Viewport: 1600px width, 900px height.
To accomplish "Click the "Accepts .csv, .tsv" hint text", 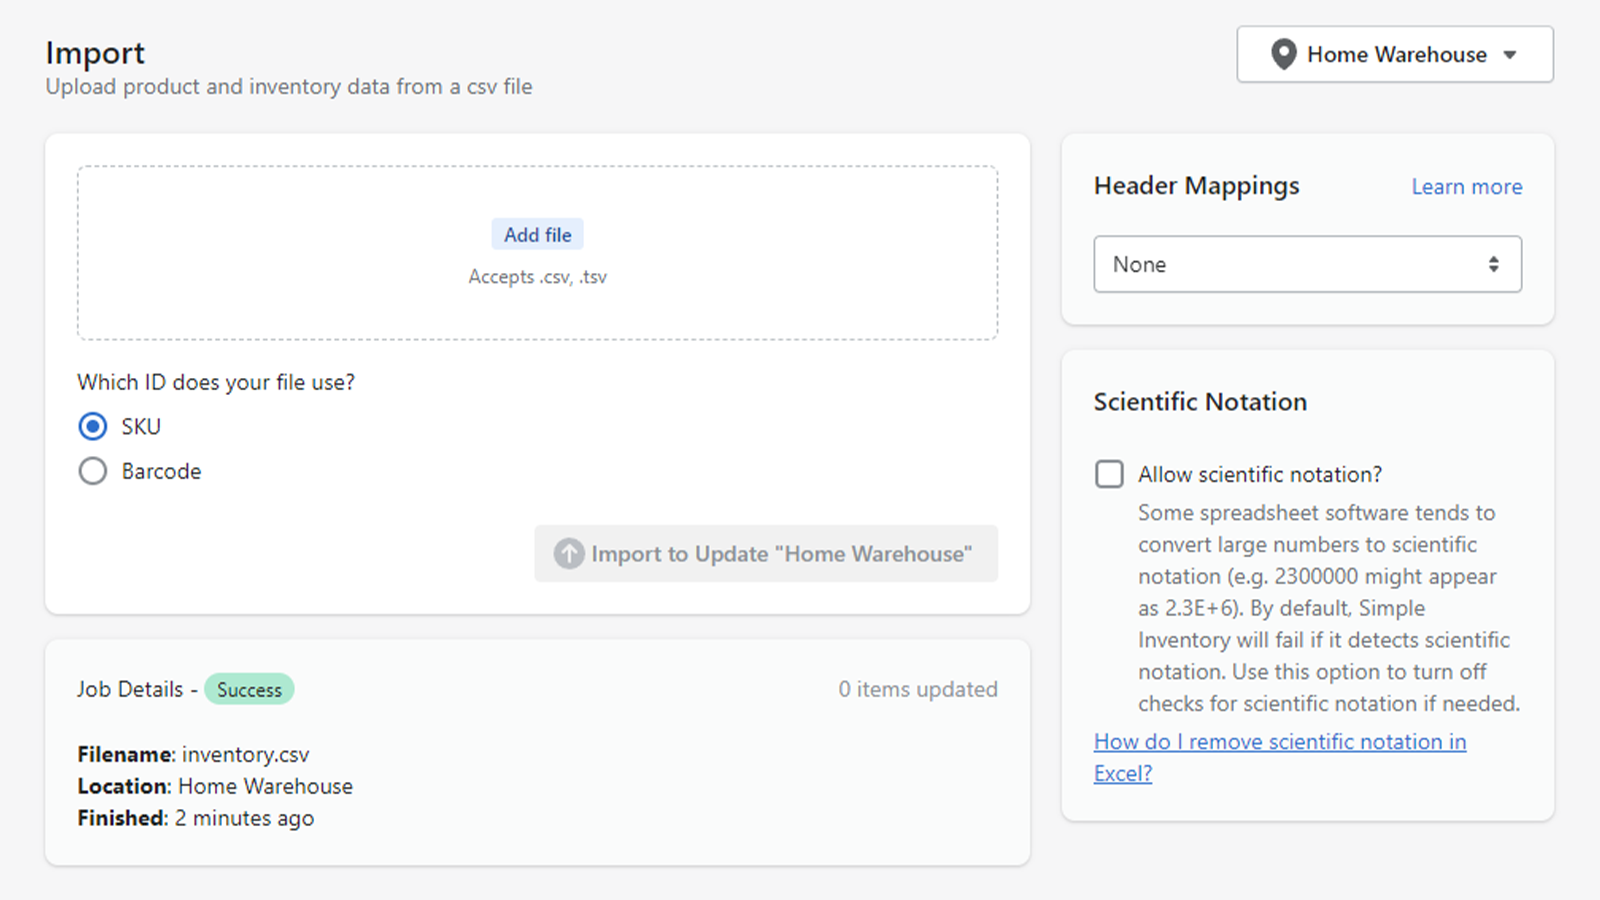I will (537, 277).
